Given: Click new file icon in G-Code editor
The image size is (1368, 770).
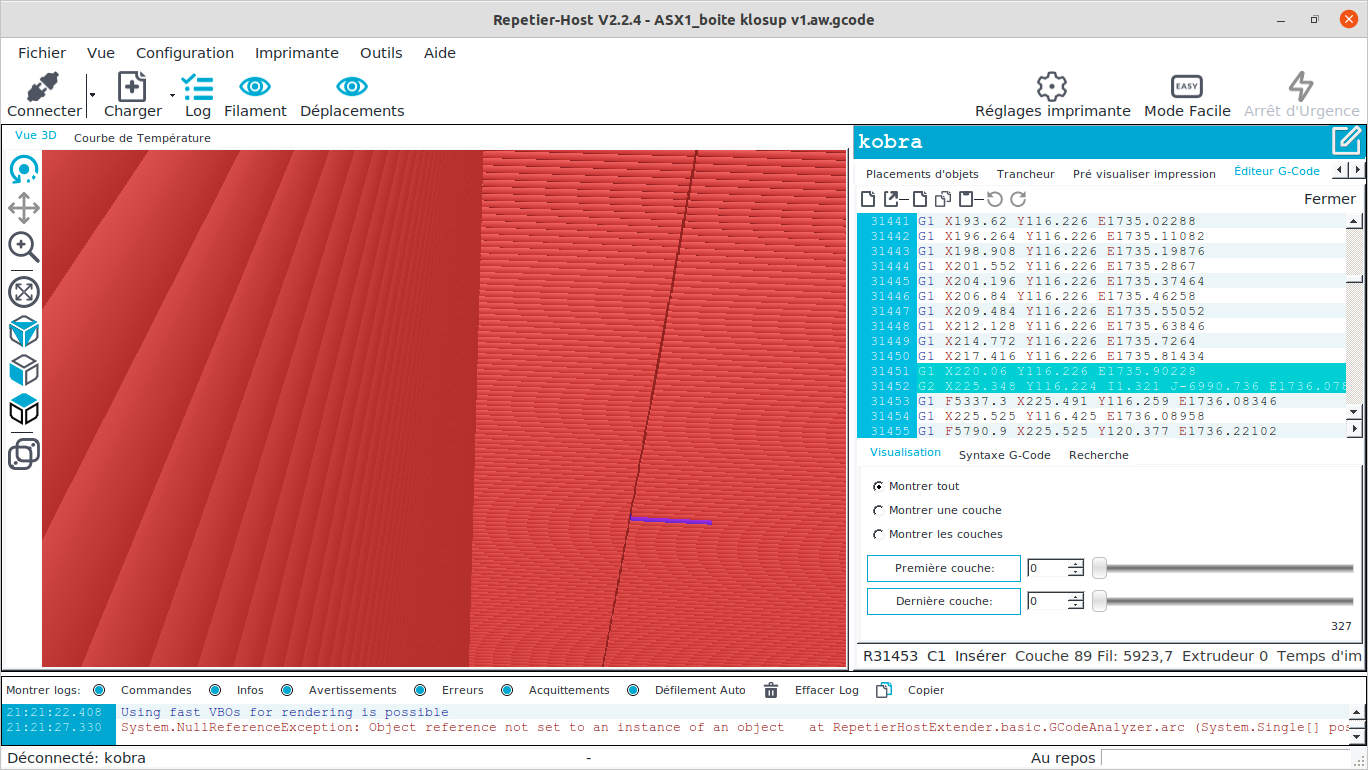Looking at the screenshot, I should (x=868, y=199).
